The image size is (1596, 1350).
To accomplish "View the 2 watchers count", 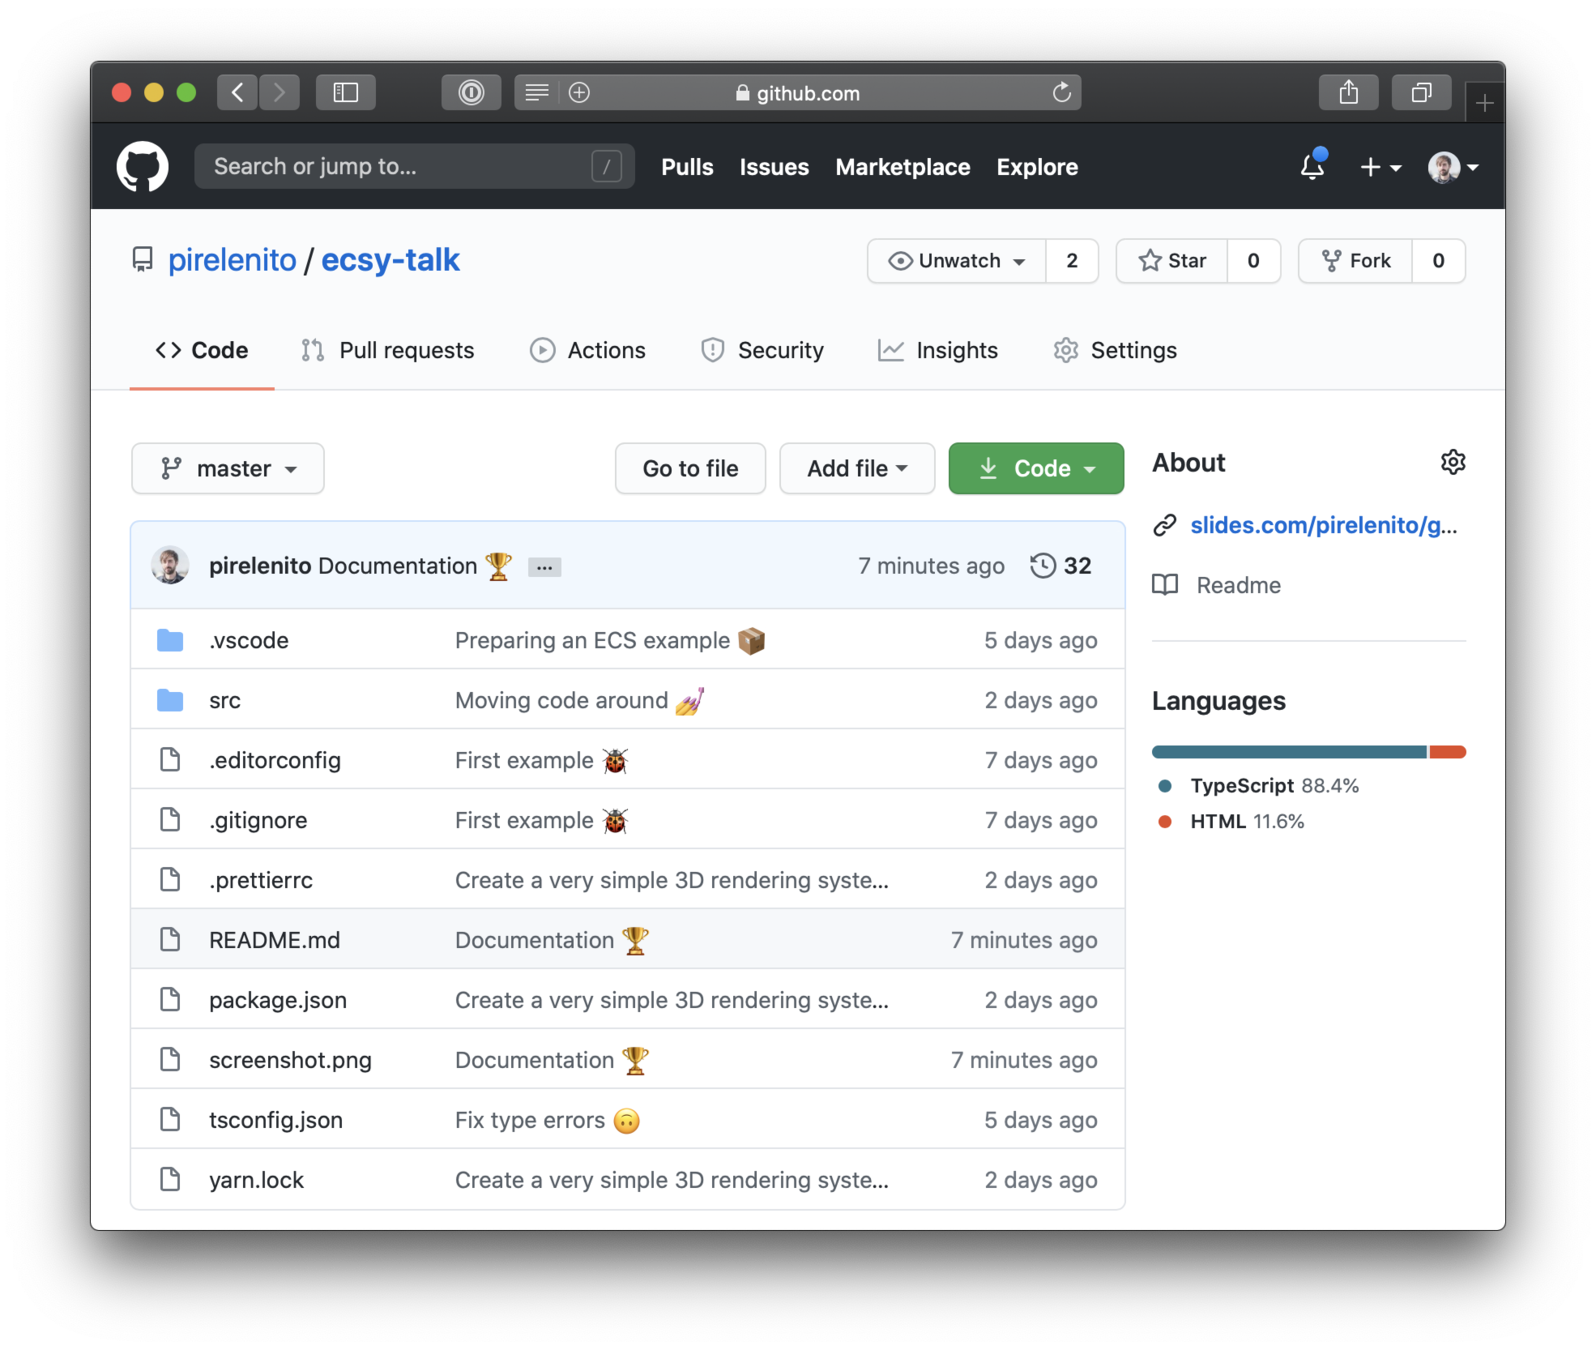I will (1072, 261).
